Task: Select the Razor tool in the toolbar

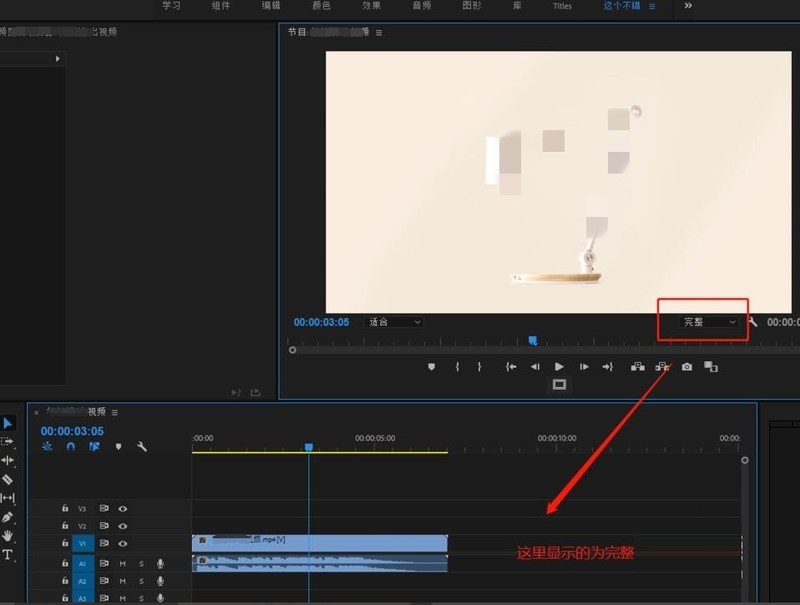Action: 8,479
